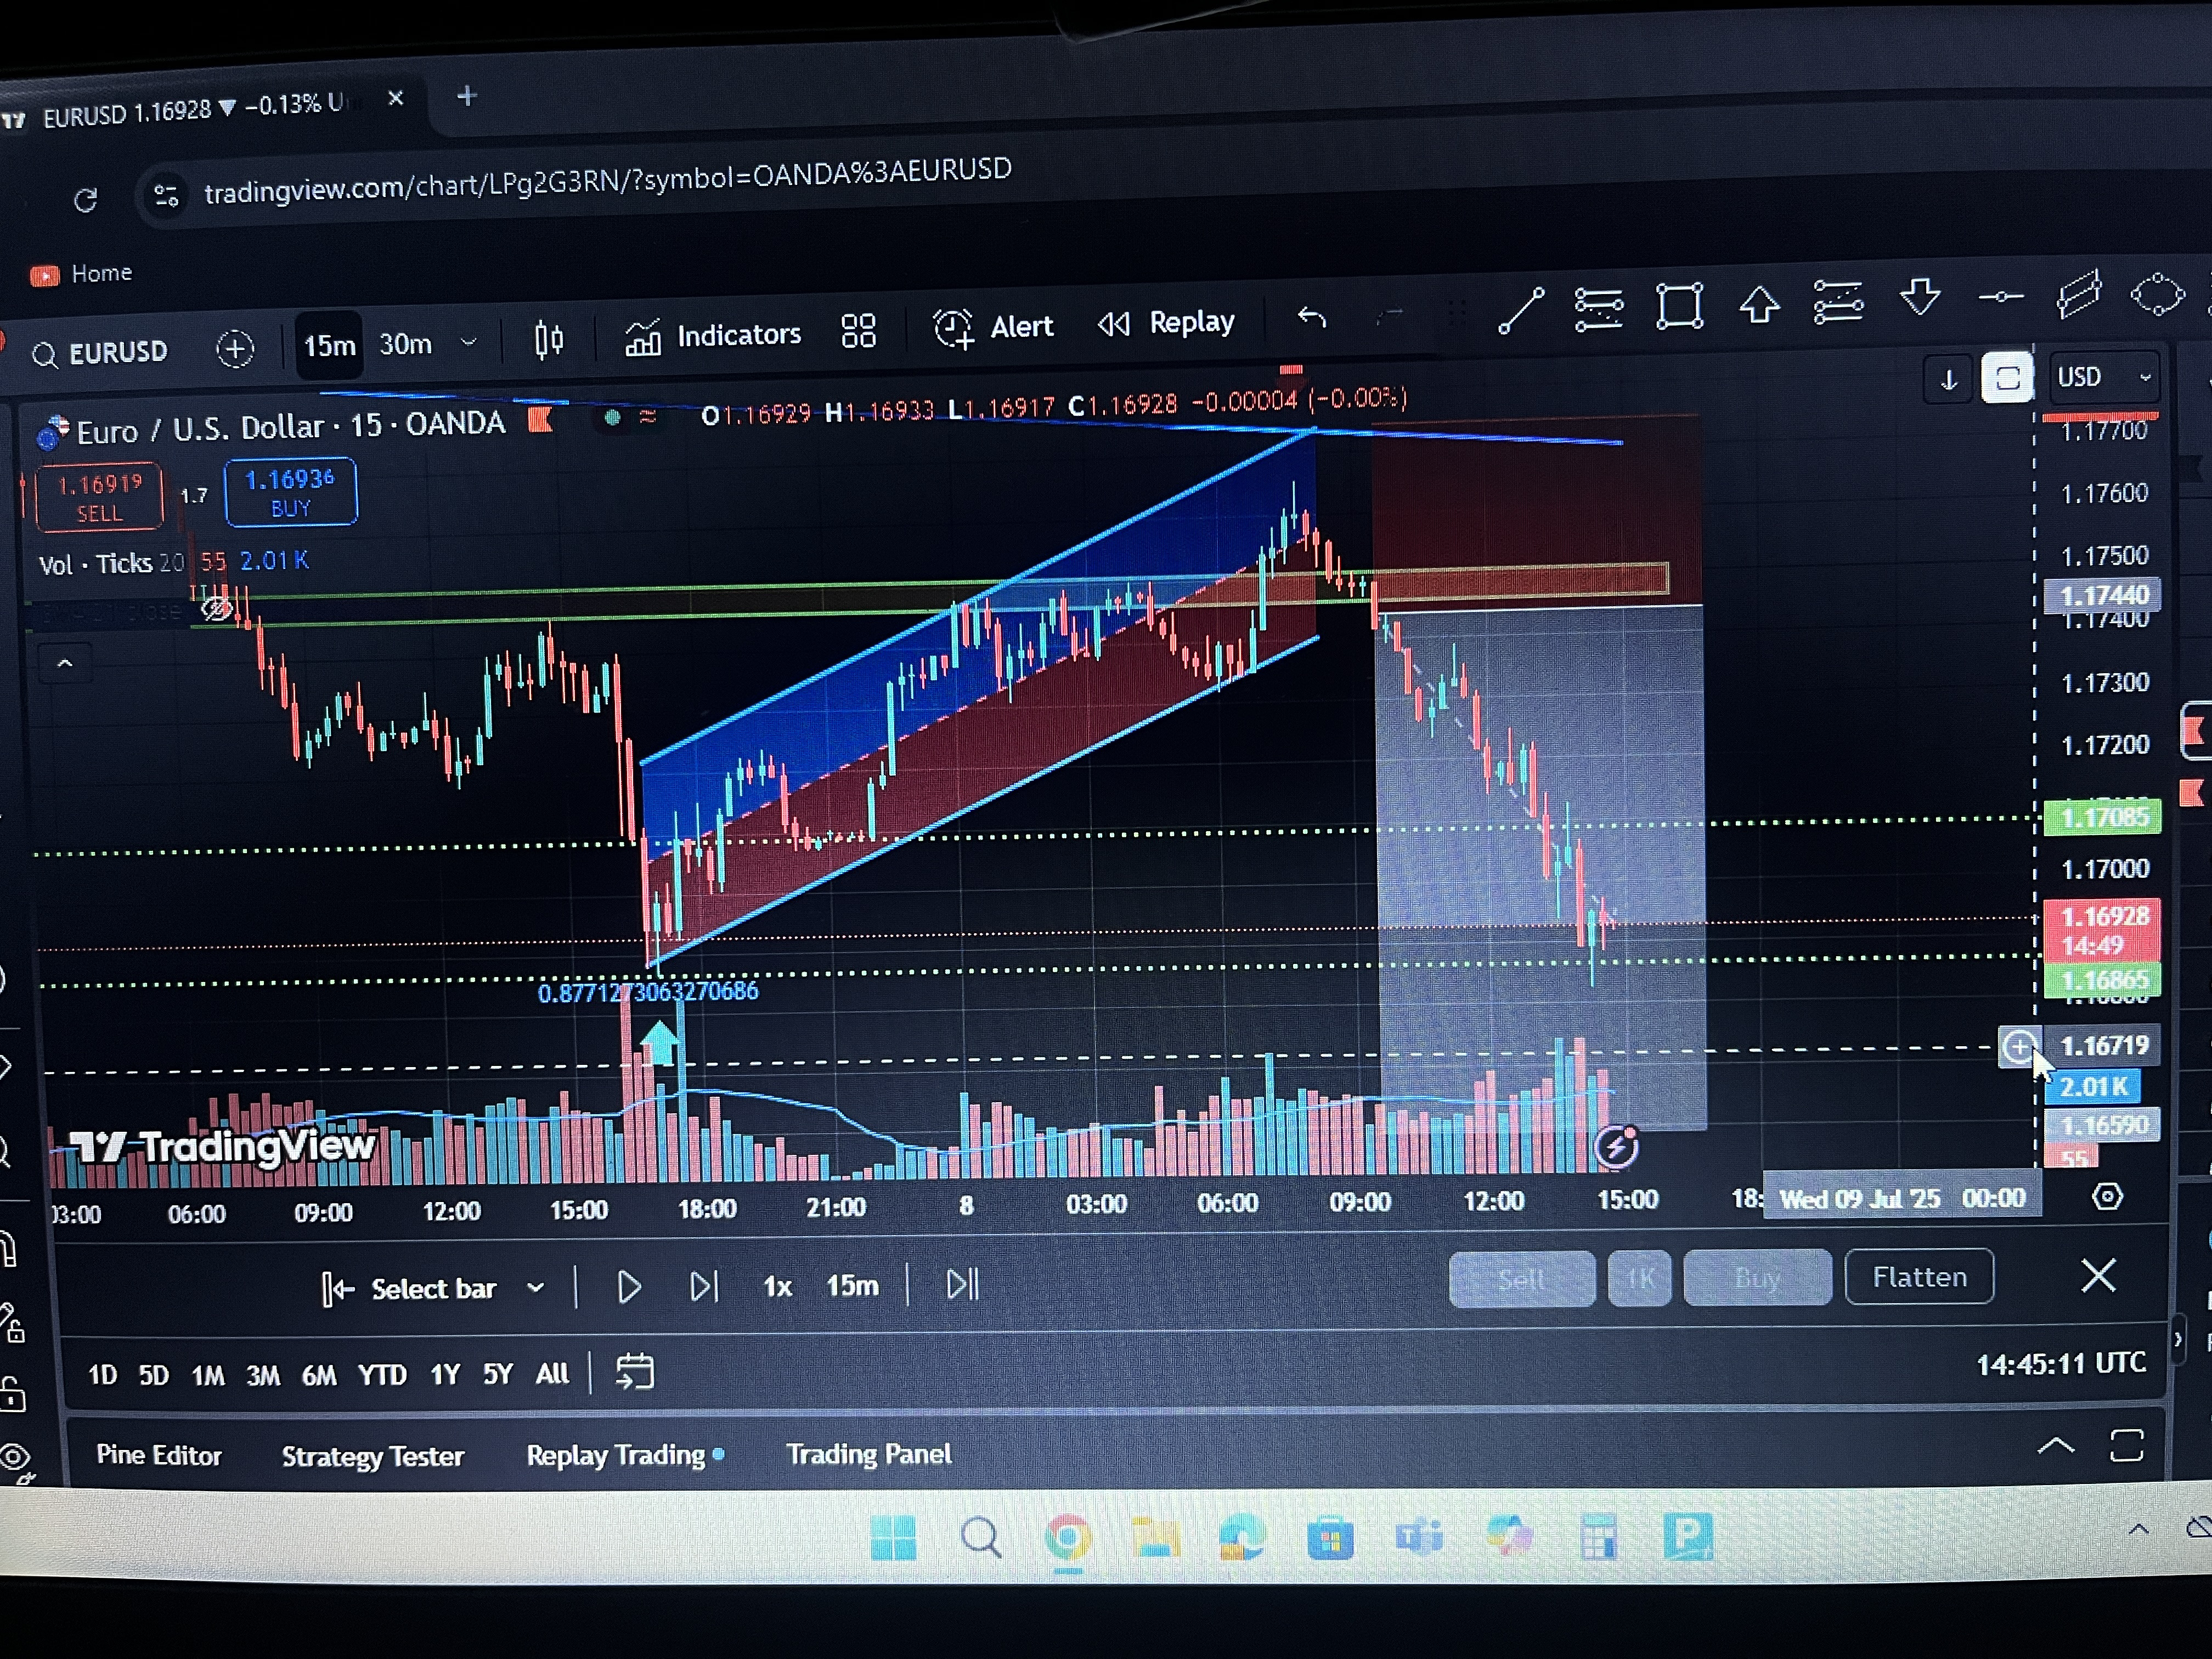Open Microsoft Store from the taskbar
The height and width of the screenshot is (1659, 2212).
point(1329,1537)
